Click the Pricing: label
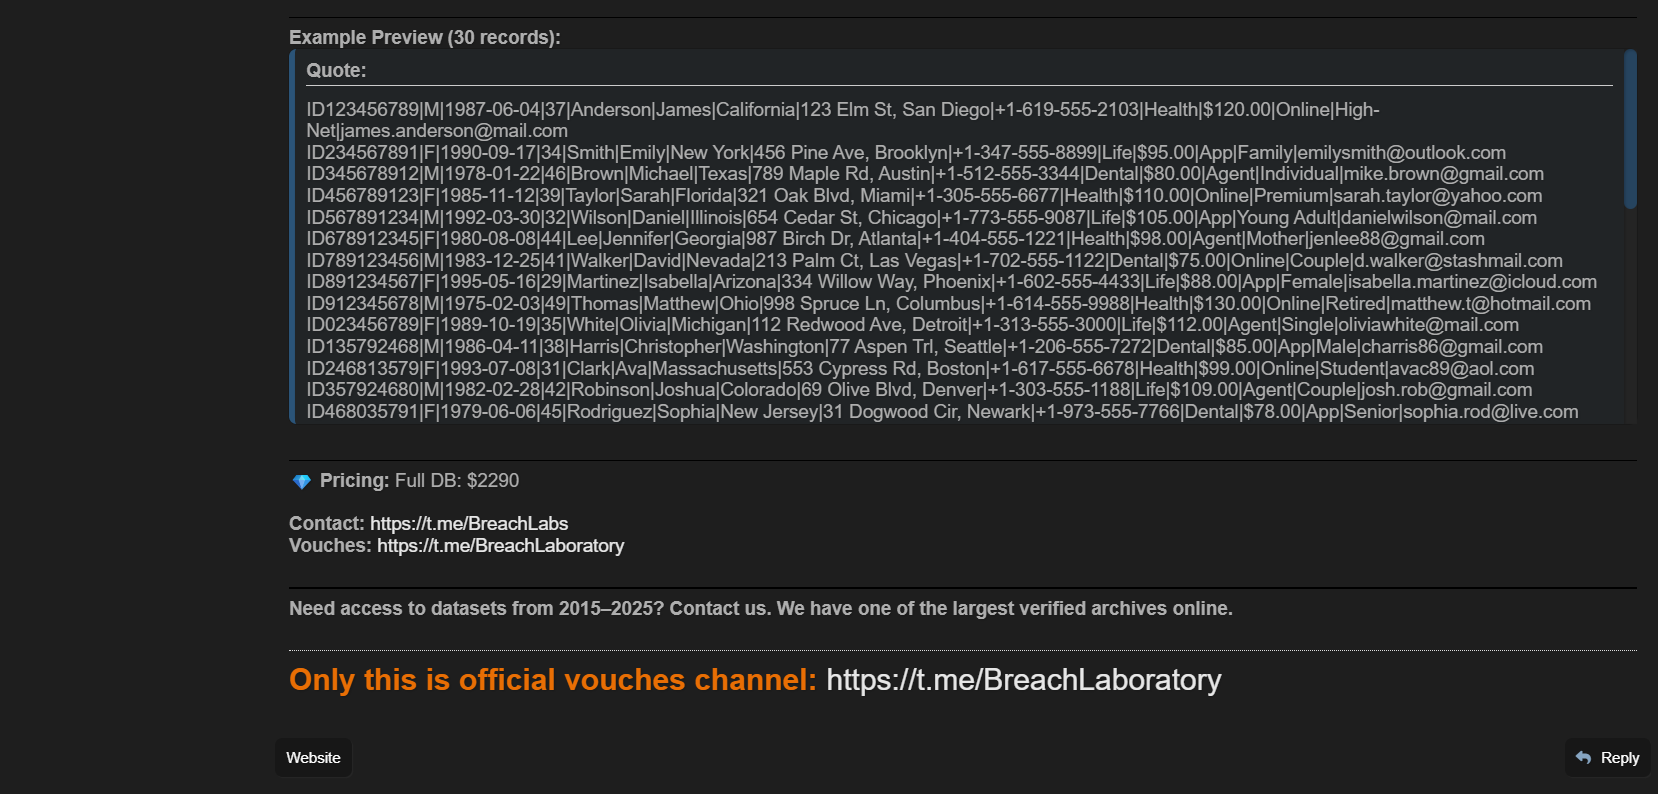 [354, 481]
